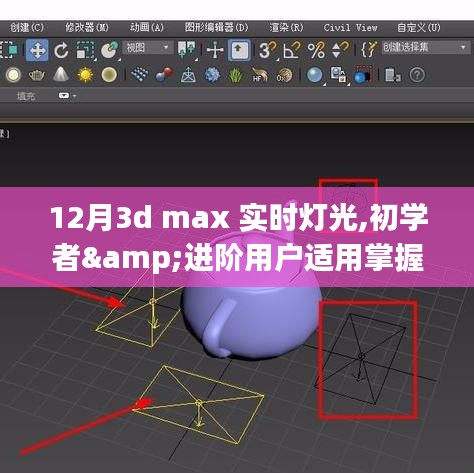Viewport: 474px width, 474px height.
Task: Click the Select and Manipulate crosshair icon
Action: (214, 50)
